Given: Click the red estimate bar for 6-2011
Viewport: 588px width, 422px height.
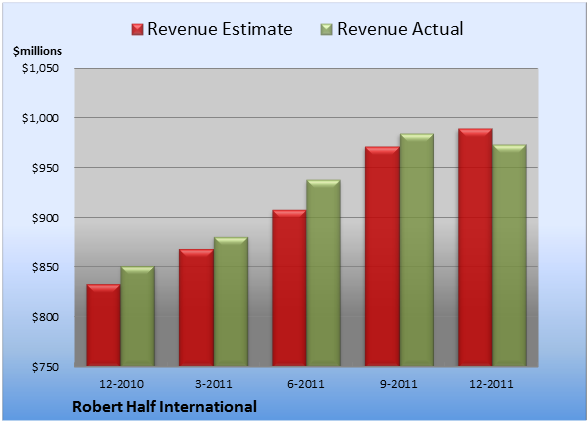Looking at the screenshot, I should pos(289,288).
